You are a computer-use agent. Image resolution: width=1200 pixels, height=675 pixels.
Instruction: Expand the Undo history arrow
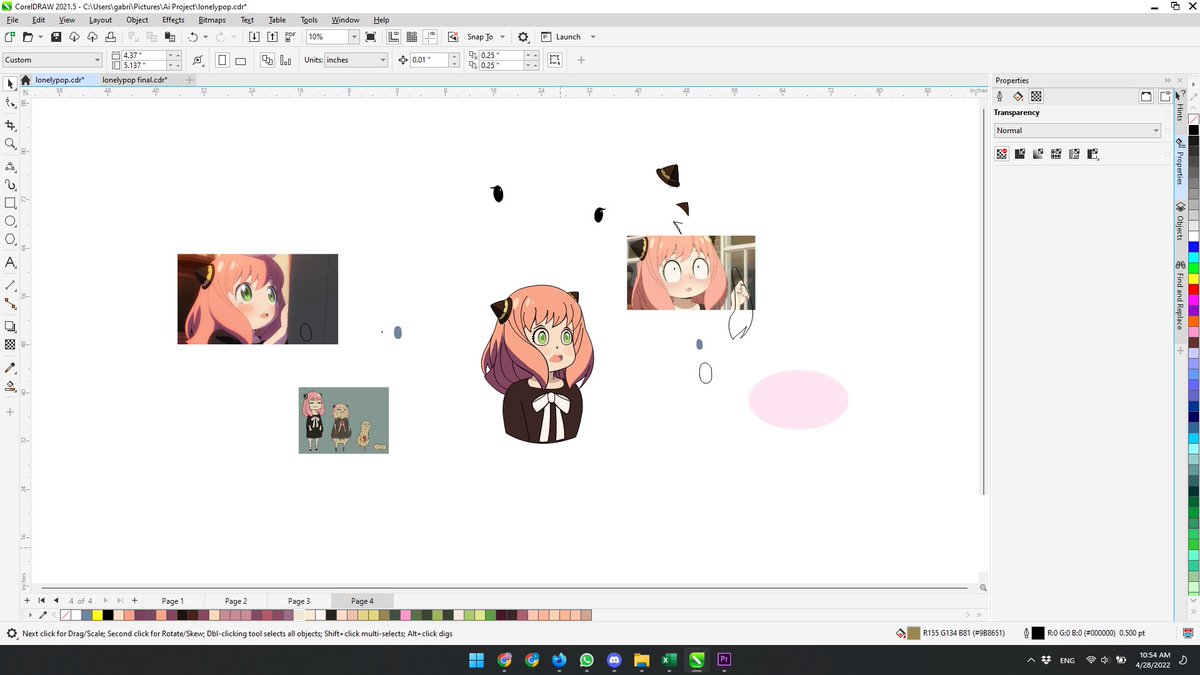pyautogui.click(x=206, y=37)
